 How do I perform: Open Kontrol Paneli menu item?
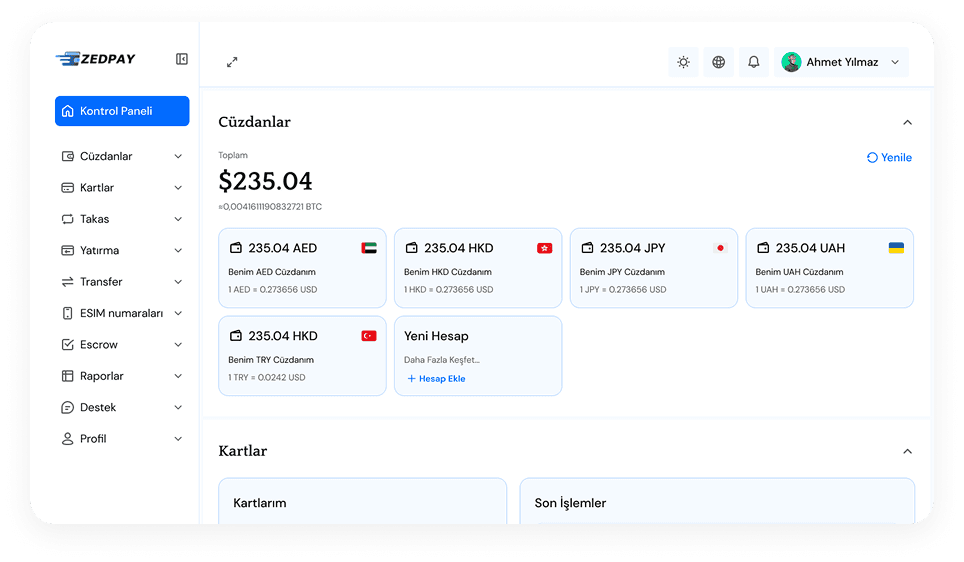(122, 111)
